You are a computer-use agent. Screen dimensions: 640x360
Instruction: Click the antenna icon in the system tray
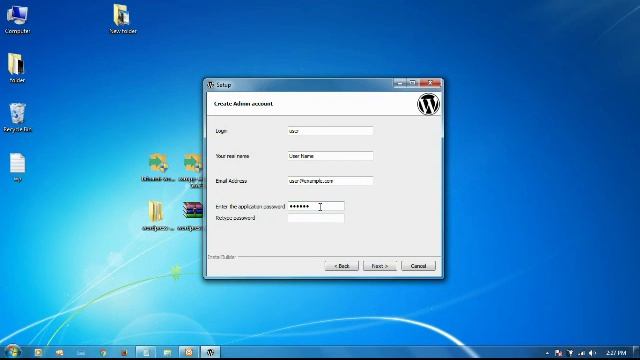click(x=570, y=353)
